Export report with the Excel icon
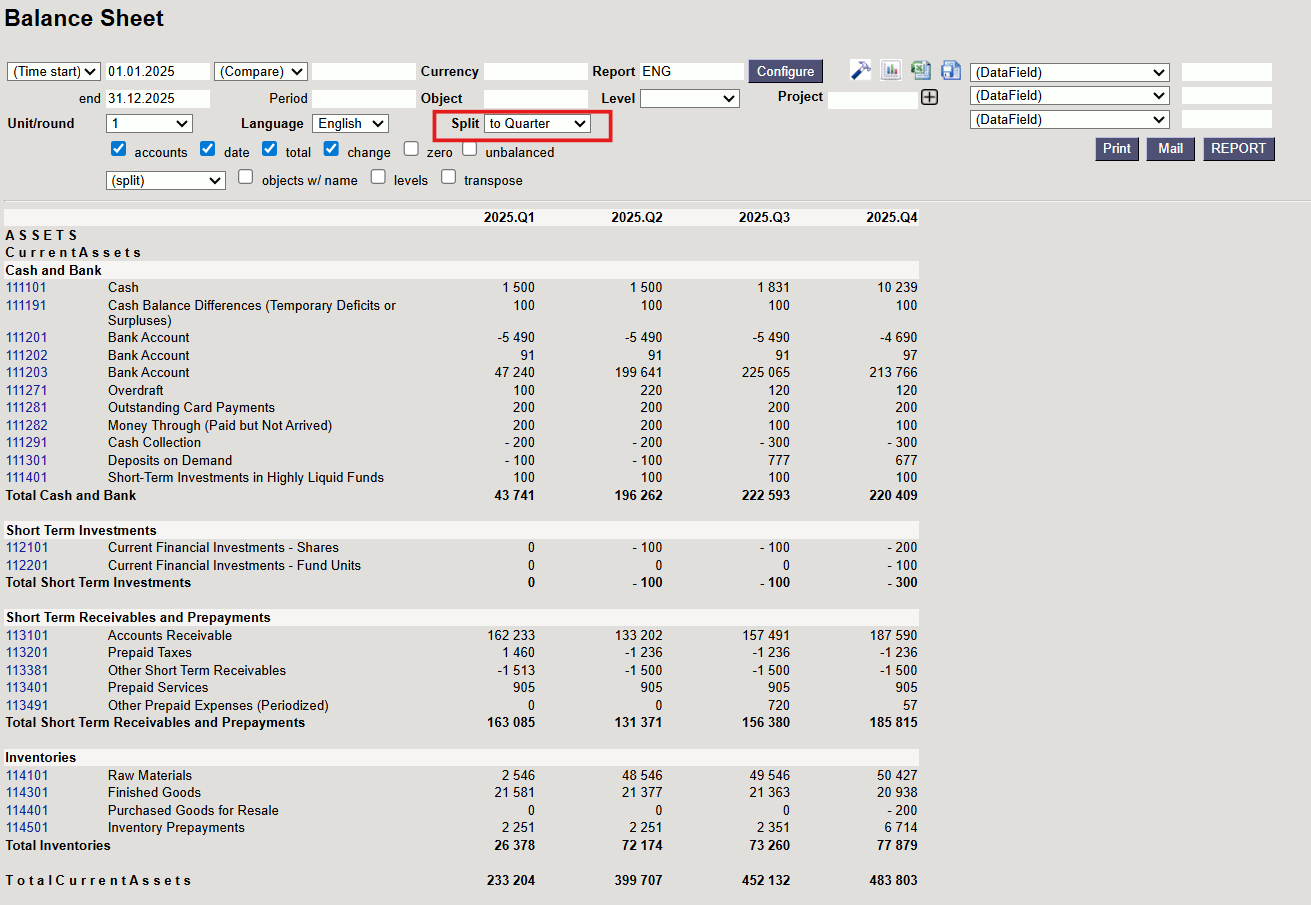 pos(921,70)
